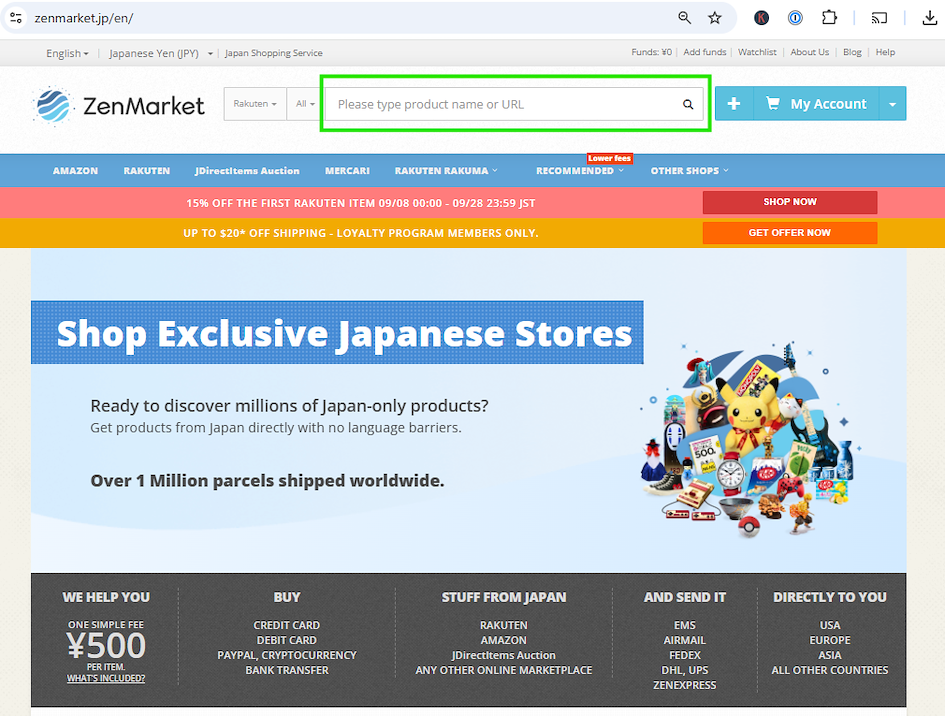Open the red K extension icon
This screenshot has height=716, width=945.
pos(761,18)
